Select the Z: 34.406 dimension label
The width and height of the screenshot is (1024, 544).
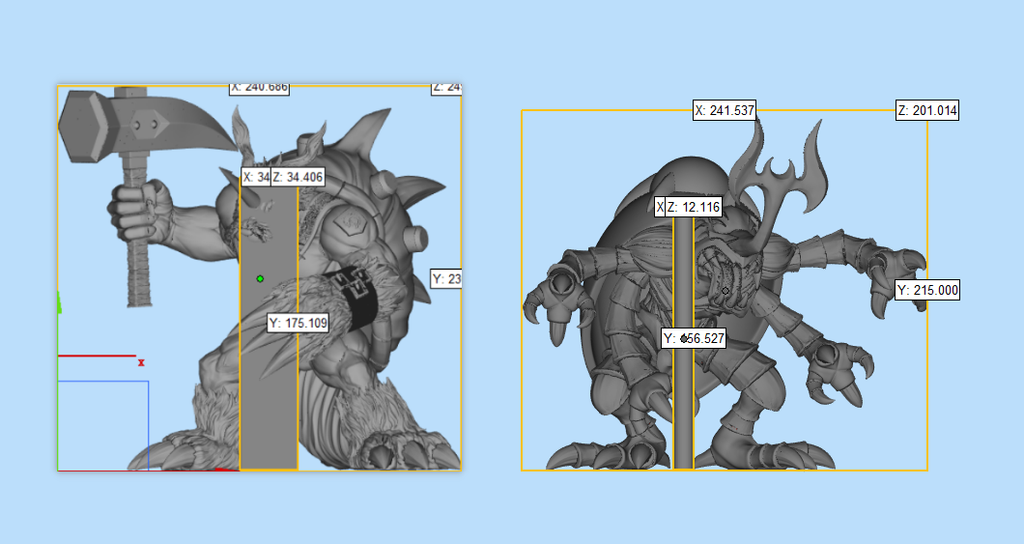[297, 177]
